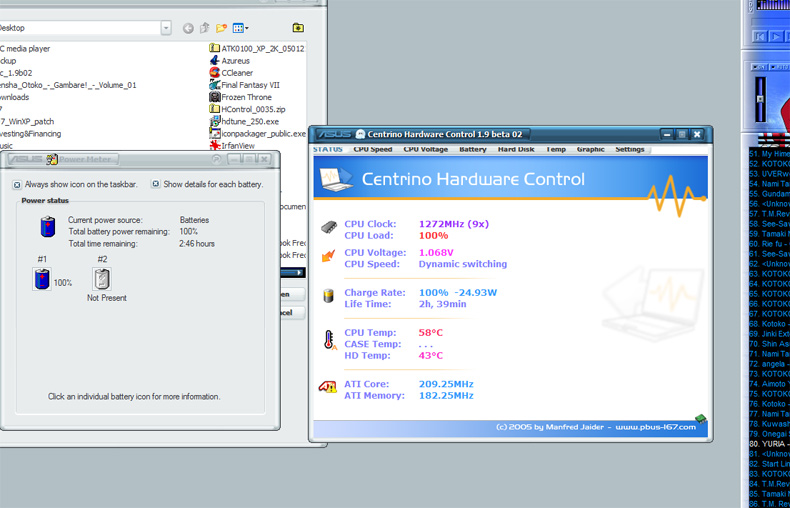Create a new folder in the file dialog
This screenshot has width=790, height=508.
(221, 28)
